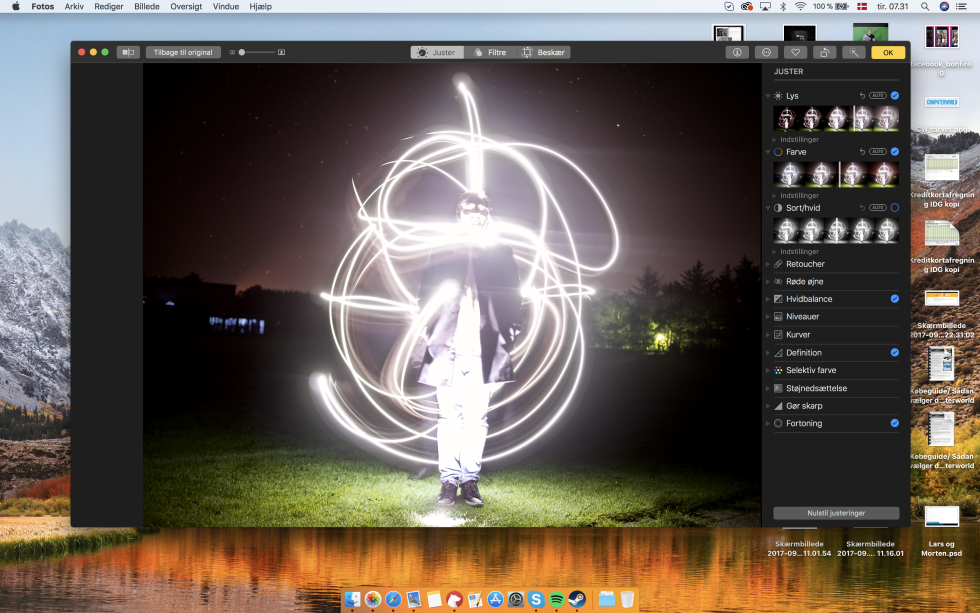Click the Lys brightness thumbnail strip
This screenshot has height=613, width=980.
pos(836,119)
